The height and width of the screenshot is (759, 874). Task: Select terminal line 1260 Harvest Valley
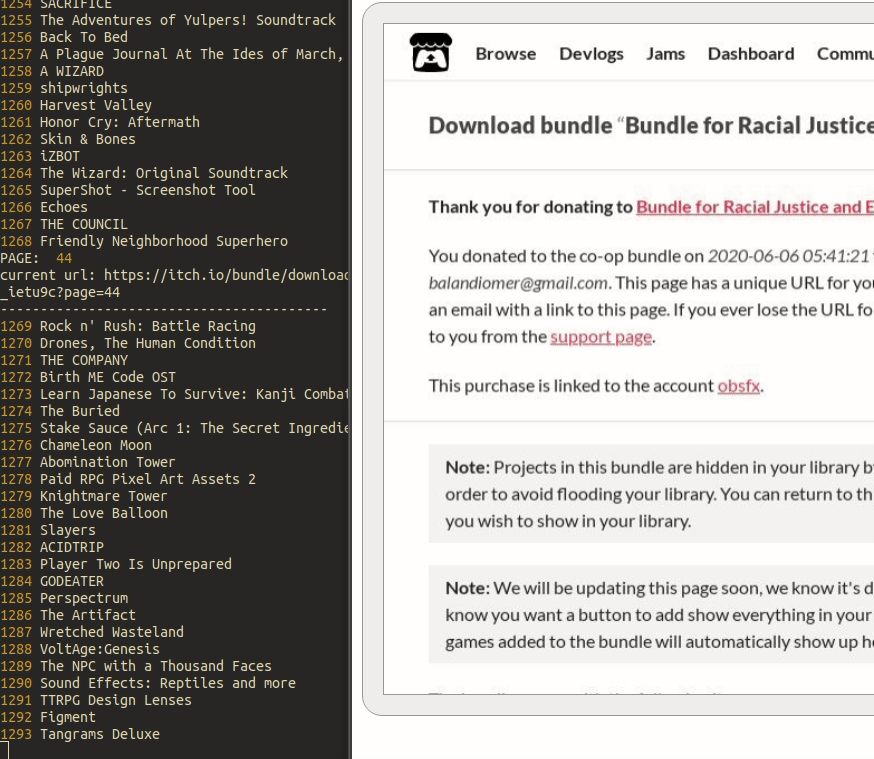76,105
